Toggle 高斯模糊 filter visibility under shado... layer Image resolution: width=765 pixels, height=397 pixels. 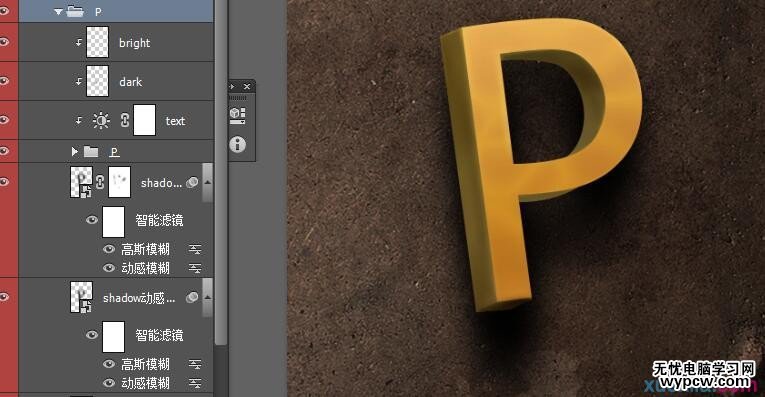pos(109,249)
